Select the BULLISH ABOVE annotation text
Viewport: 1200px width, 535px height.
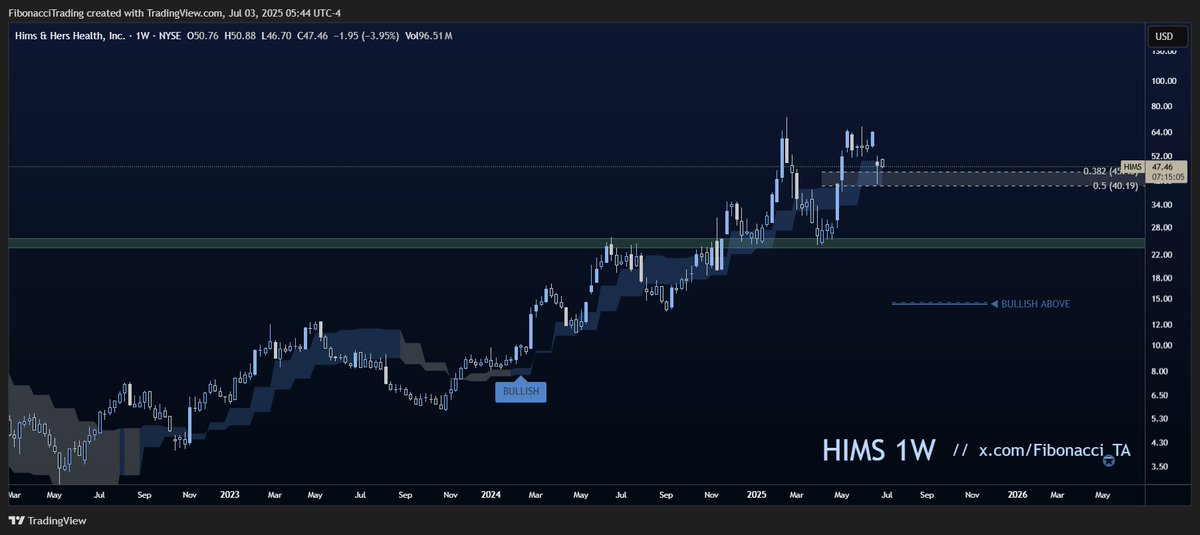pyautogui.click(x=1036, y=304)
